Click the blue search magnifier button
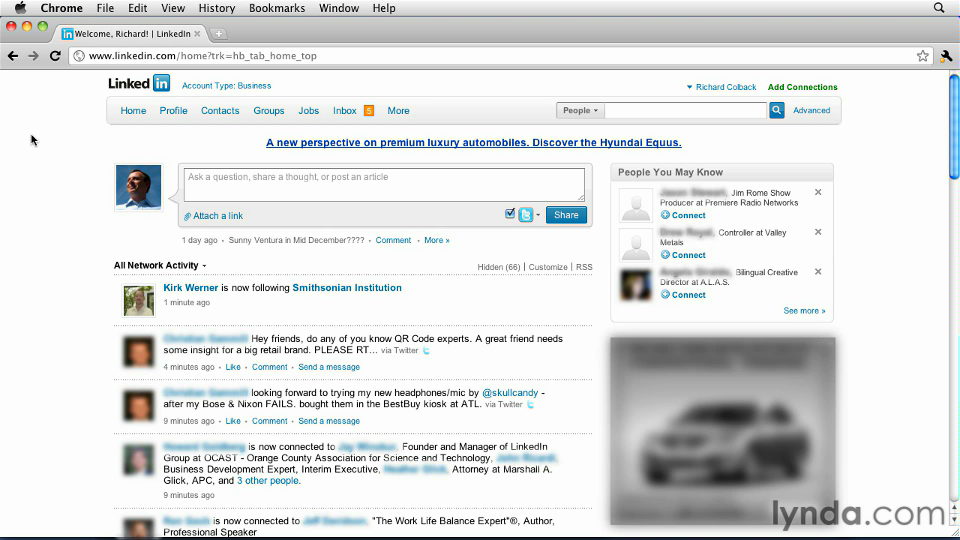This screenshot has height=540, width=960. (776, 110)
